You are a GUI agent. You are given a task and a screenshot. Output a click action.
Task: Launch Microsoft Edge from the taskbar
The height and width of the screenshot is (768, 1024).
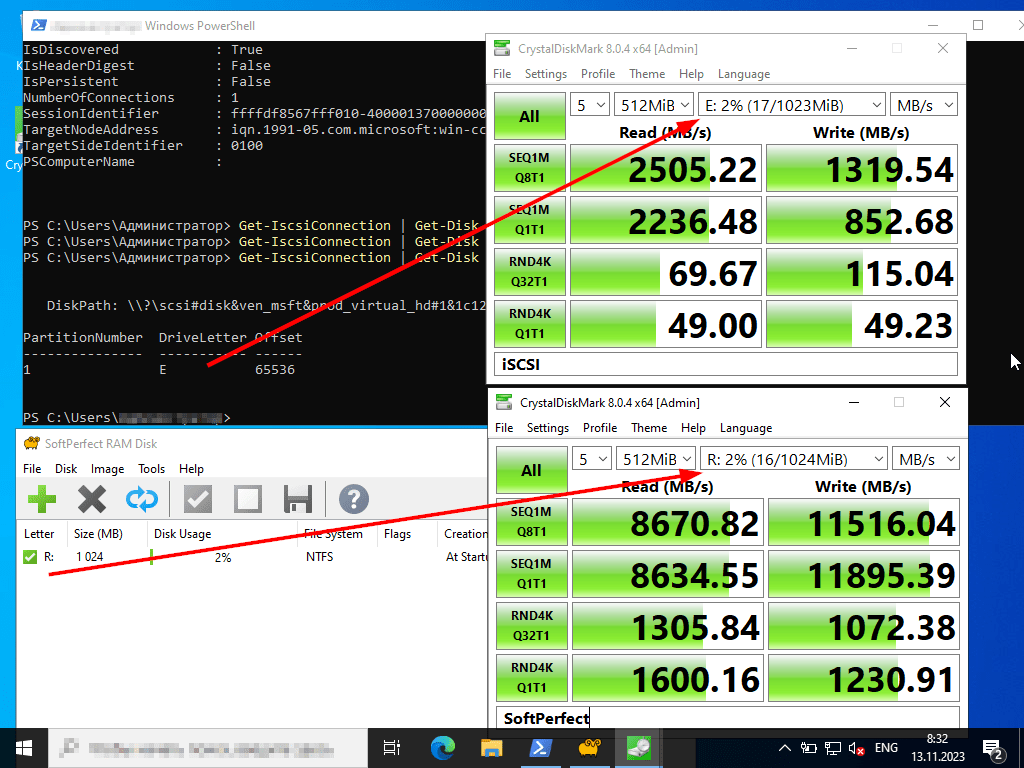[x=442, y=748]
